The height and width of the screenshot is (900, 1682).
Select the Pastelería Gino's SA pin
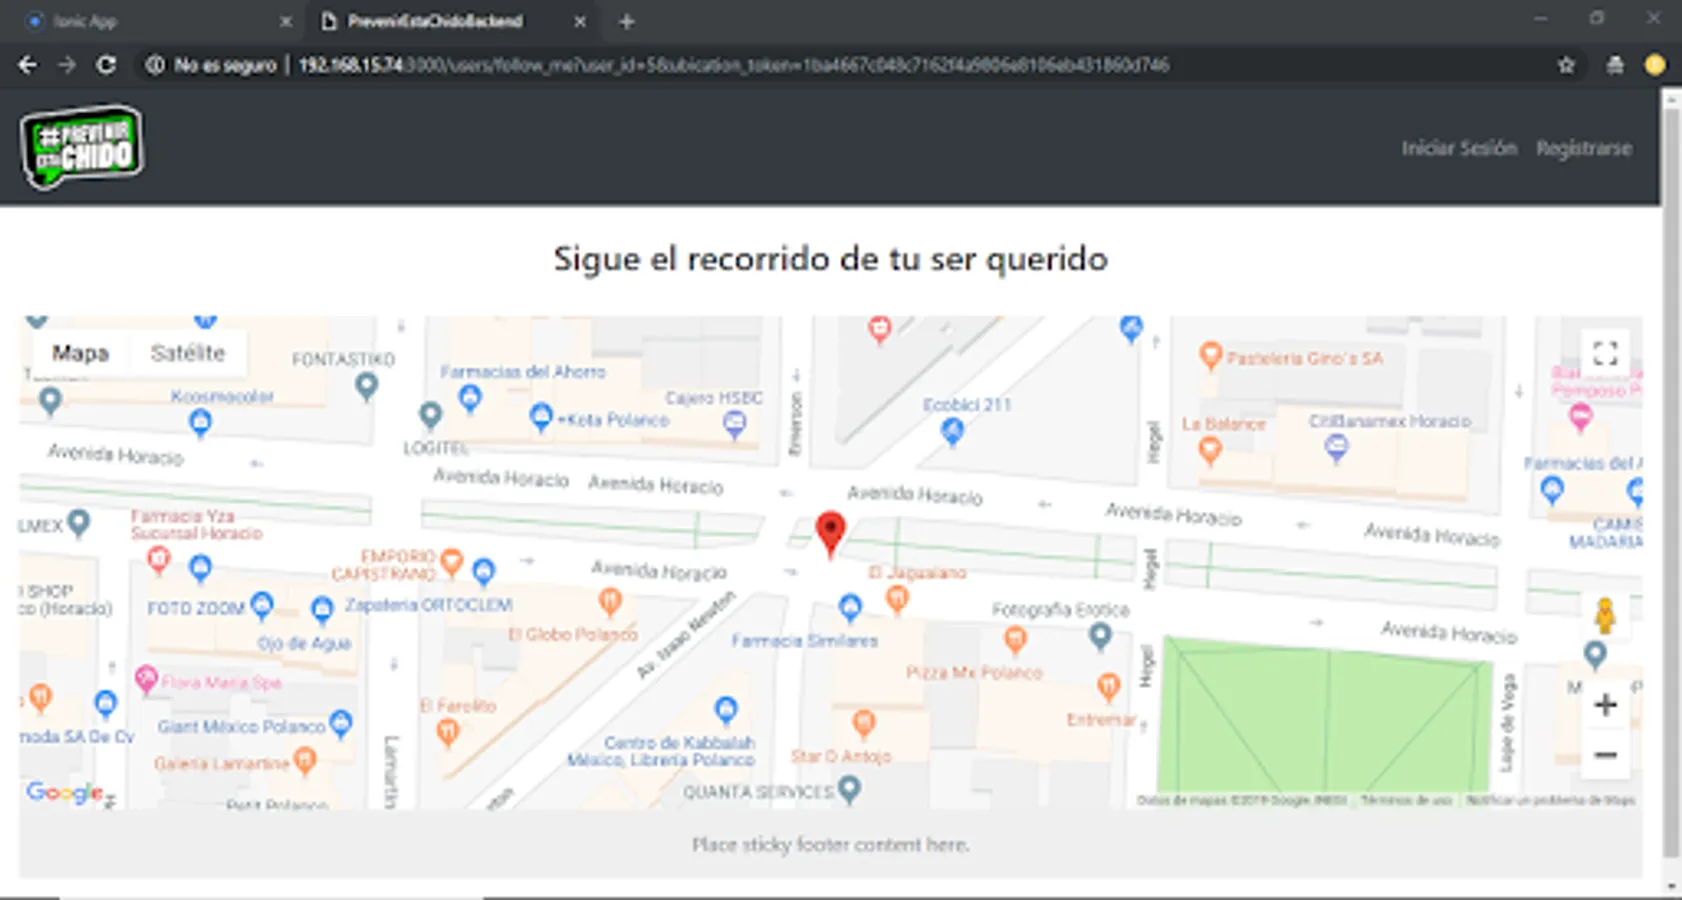(x=1210, y=355)
